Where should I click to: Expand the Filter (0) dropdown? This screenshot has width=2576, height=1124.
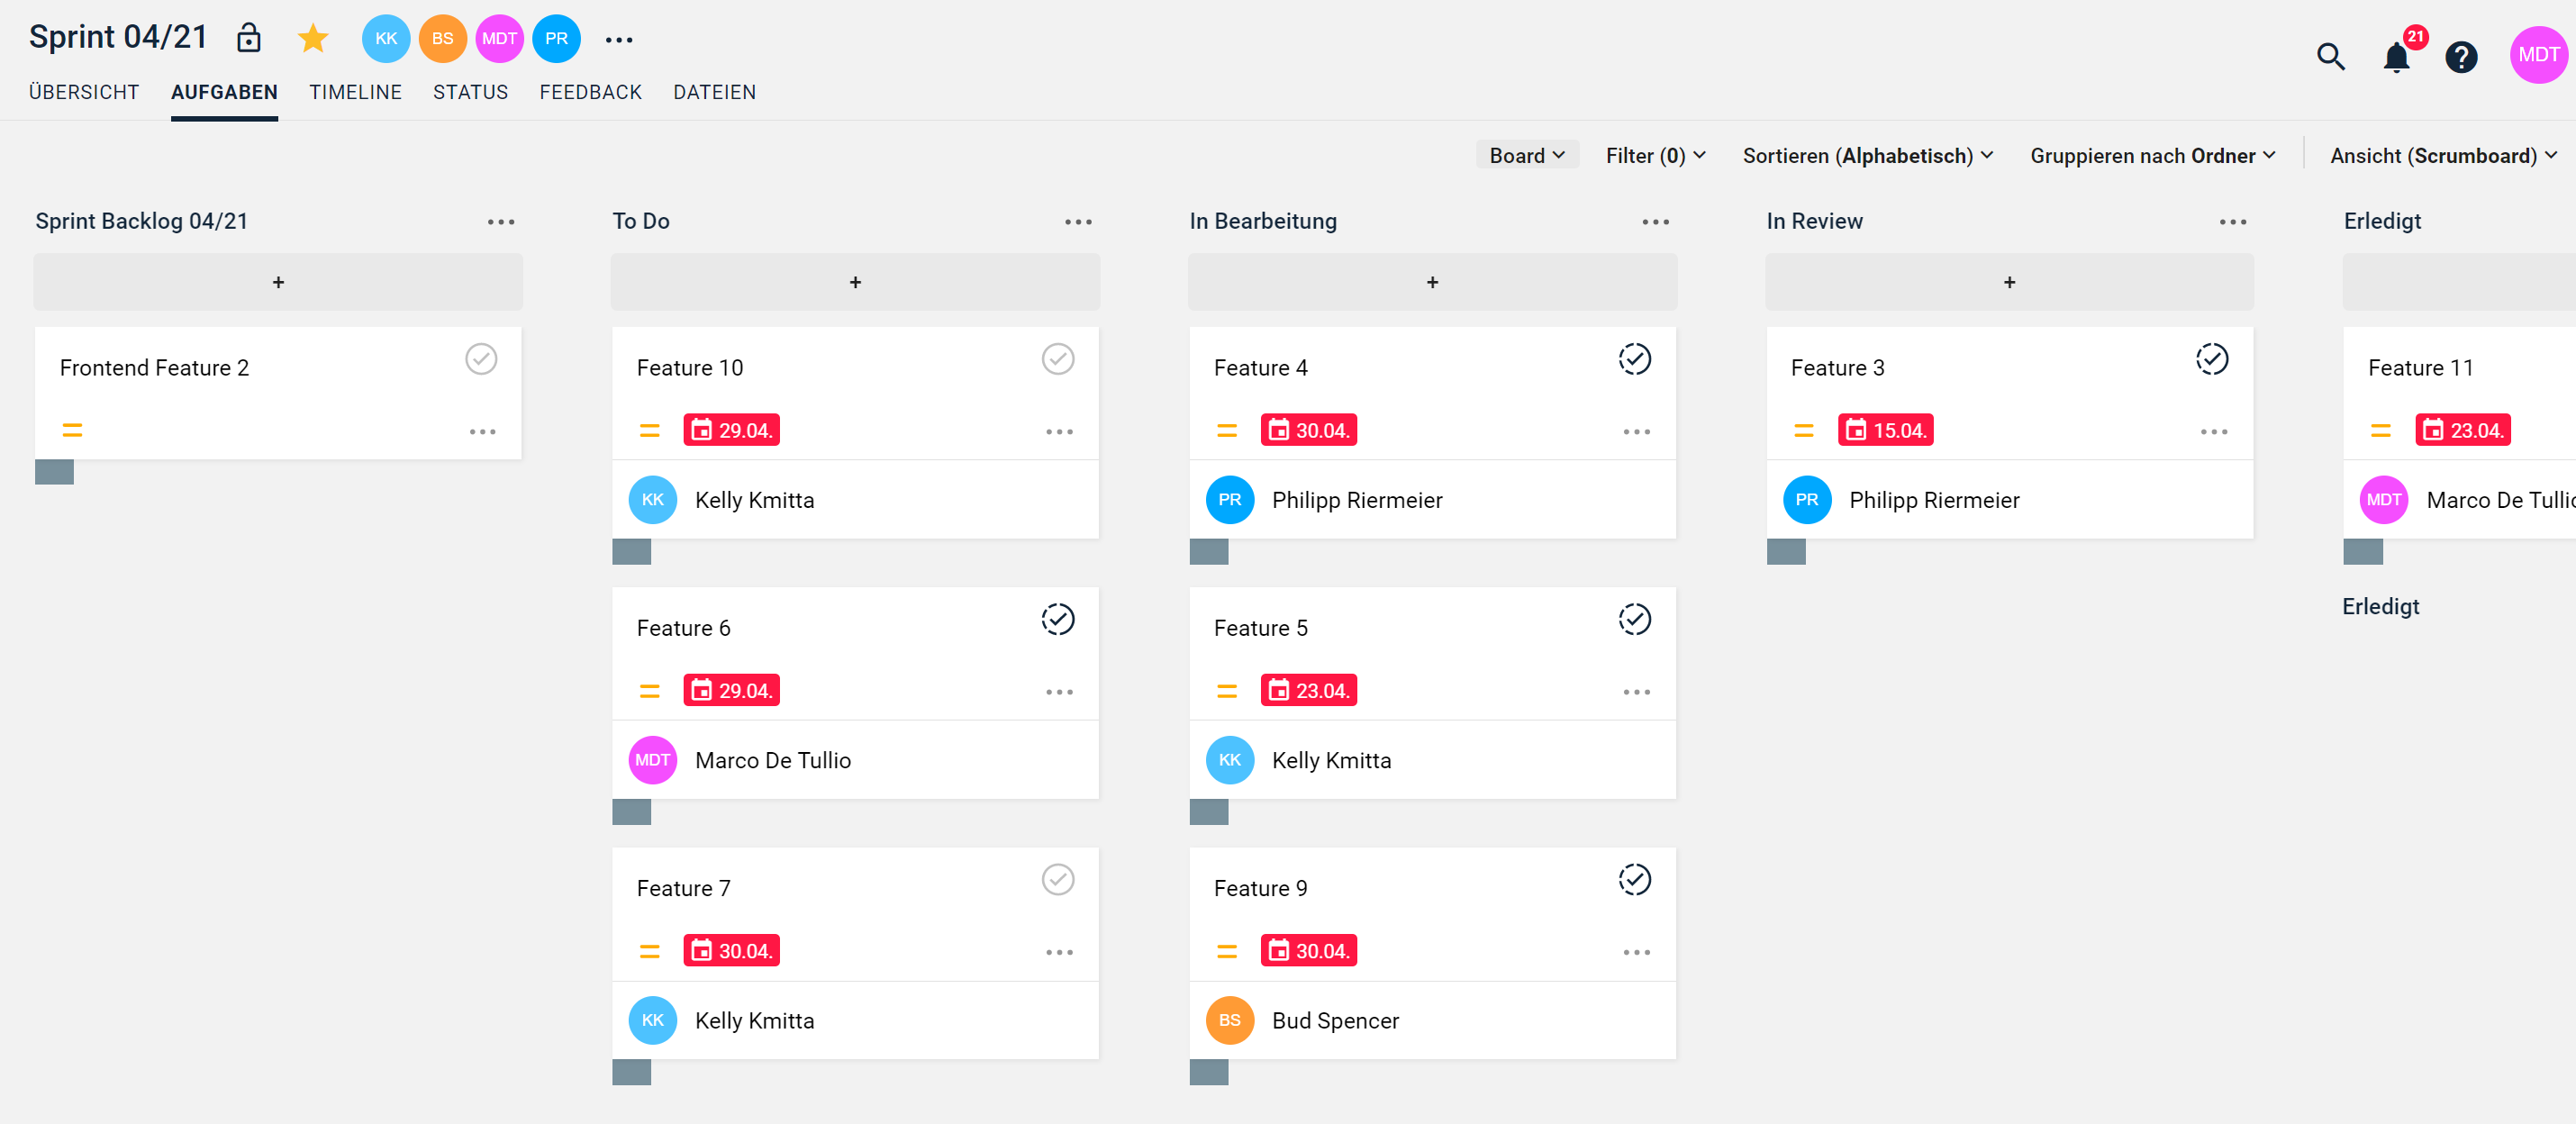pyautogui.click(x=1655, y=156)
